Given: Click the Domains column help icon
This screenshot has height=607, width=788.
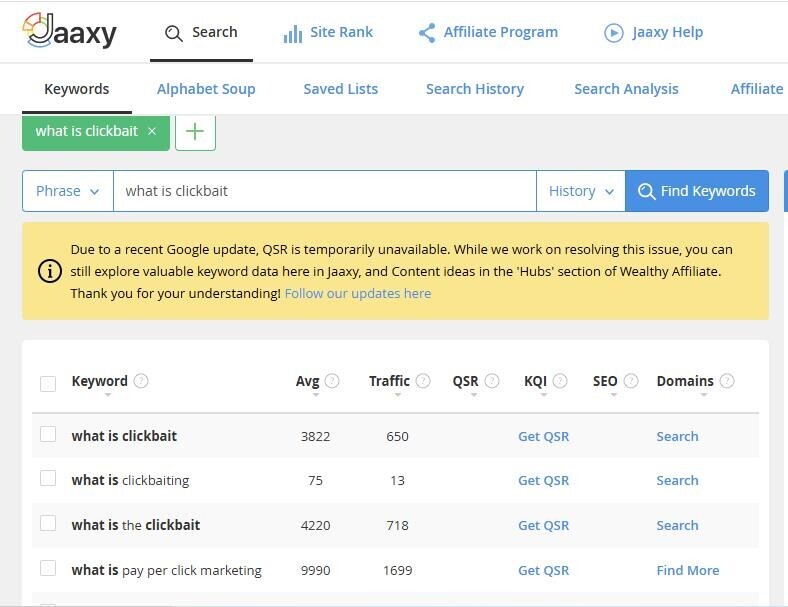Looking at the screenshot, I should coord(727,381).
